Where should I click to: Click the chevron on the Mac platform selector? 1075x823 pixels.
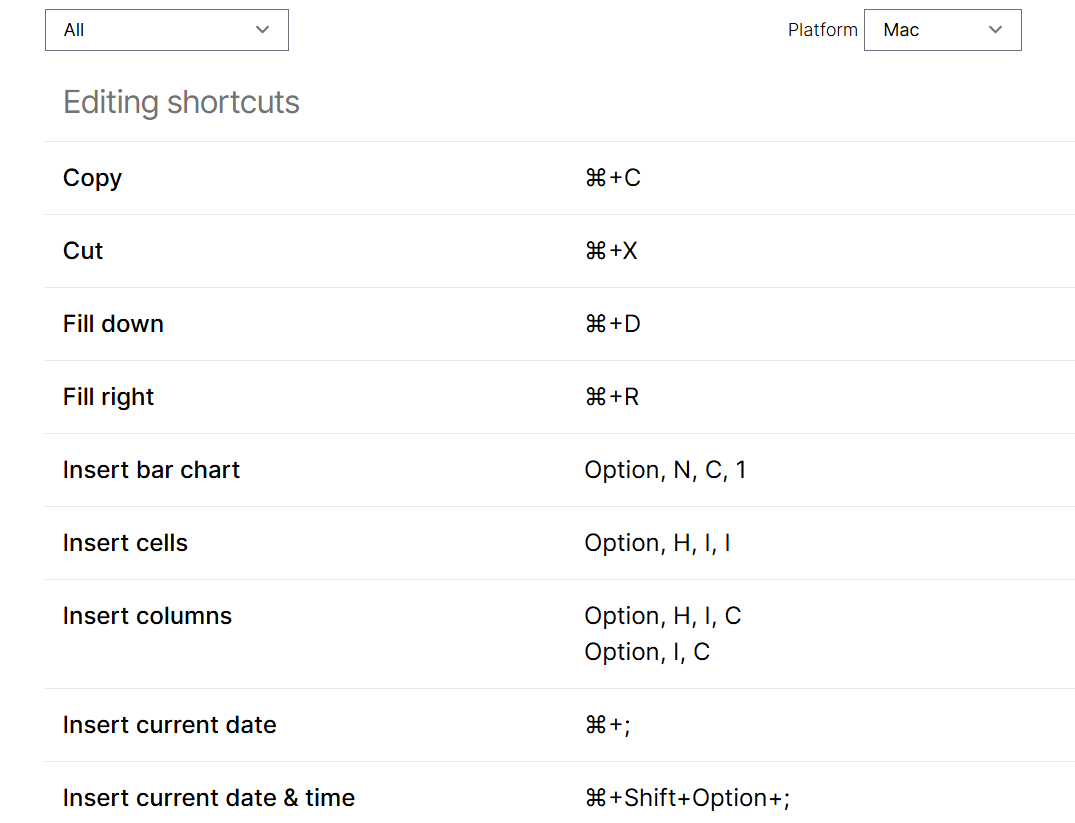pos(995,30)
